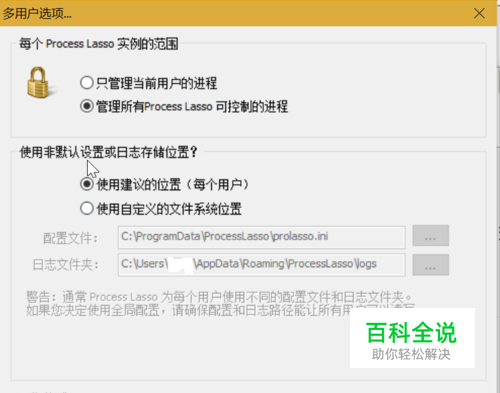500x393 pixels.
Task: Click the 使用非默认设置或日志存储位置? heading
Action: 108,152
